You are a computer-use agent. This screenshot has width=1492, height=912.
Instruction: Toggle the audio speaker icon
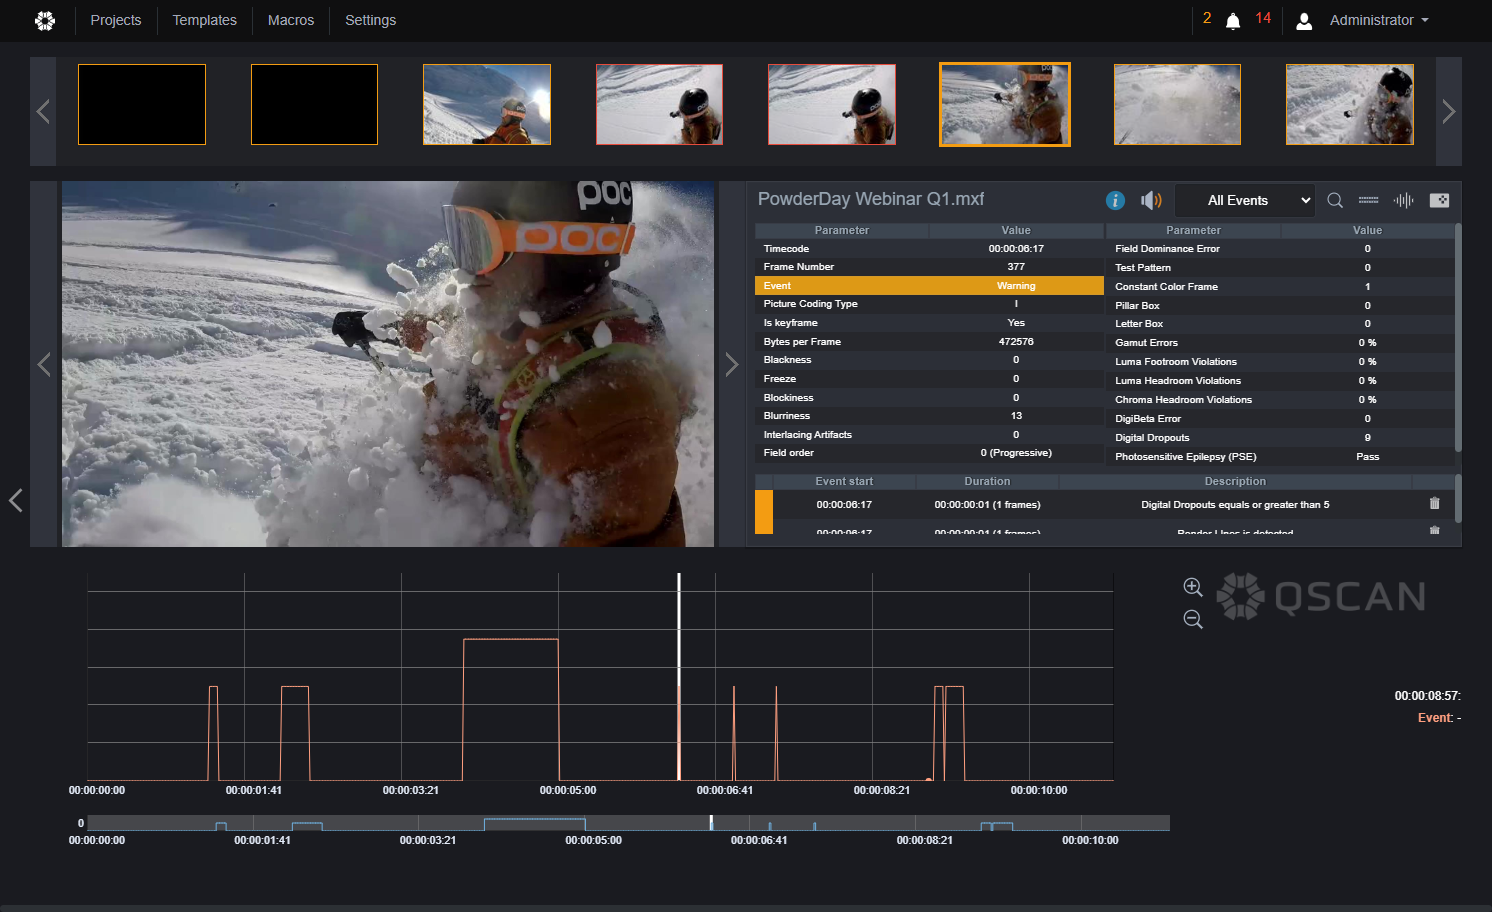tap(1151, 200)
